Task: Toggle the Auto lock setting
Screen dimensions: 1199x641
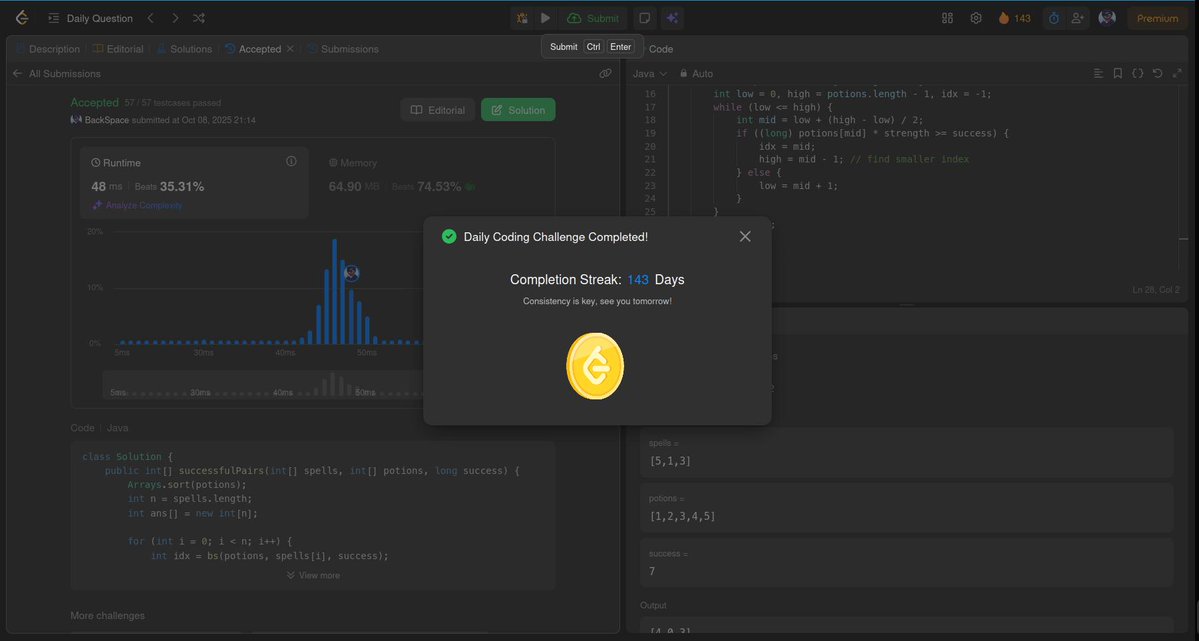Action: pos(696,73)
